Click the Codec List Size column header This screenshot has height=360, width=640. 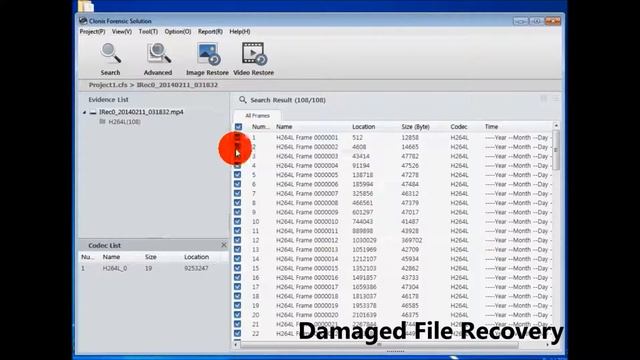(x=151, y=257)
